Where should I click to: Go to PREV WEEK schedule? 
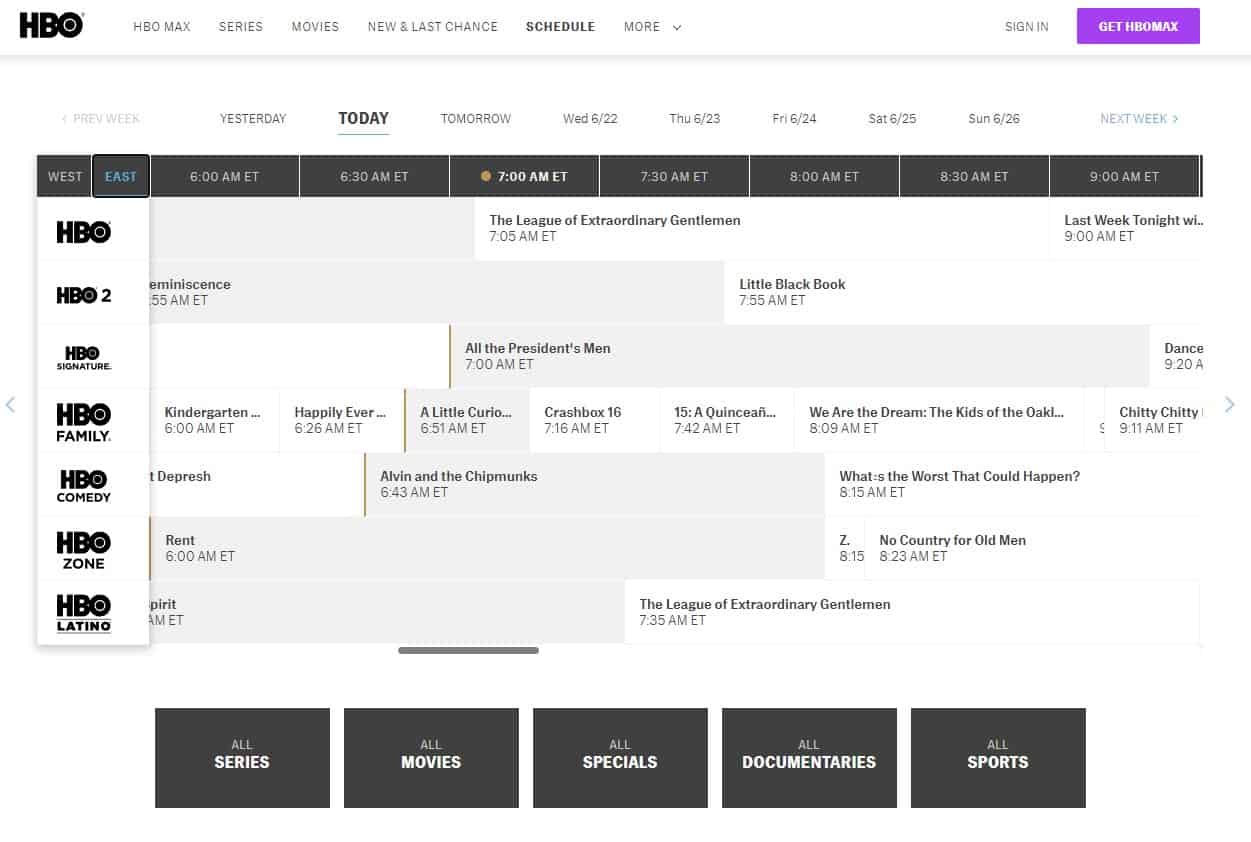tap(101, 119)
